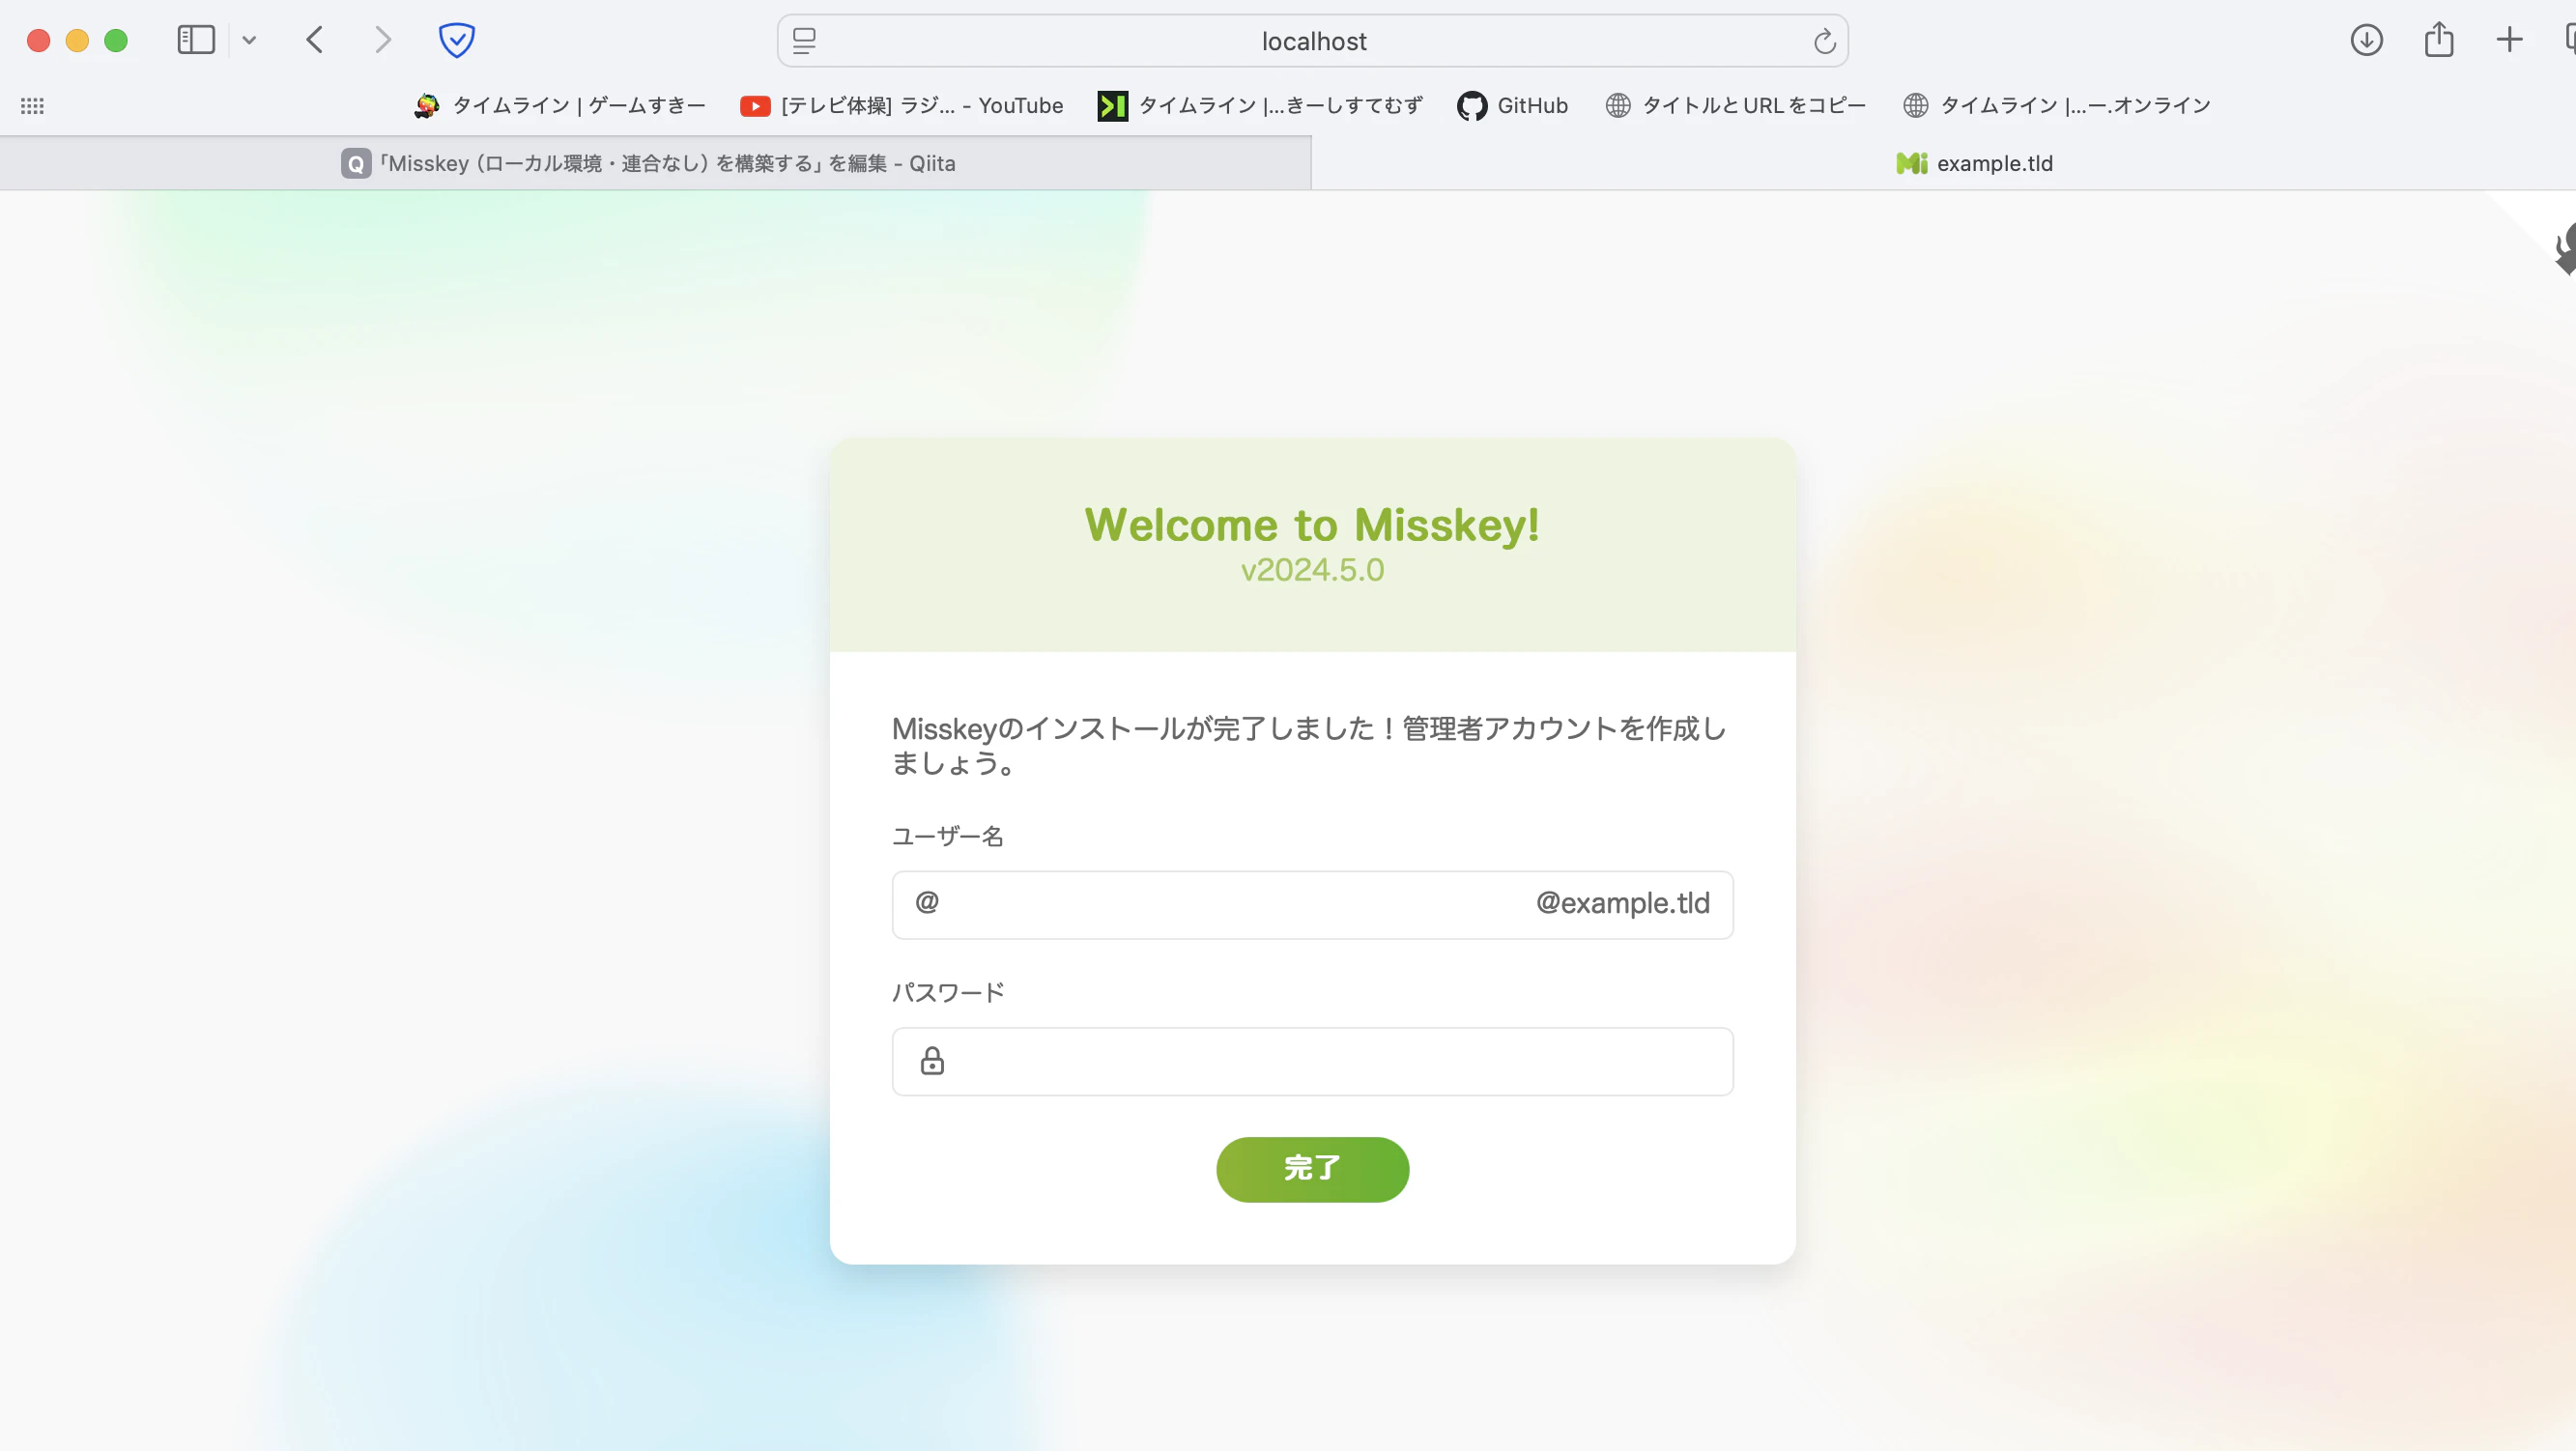
Task: Click the password input field
Action: click(x=1312, y=1062)
